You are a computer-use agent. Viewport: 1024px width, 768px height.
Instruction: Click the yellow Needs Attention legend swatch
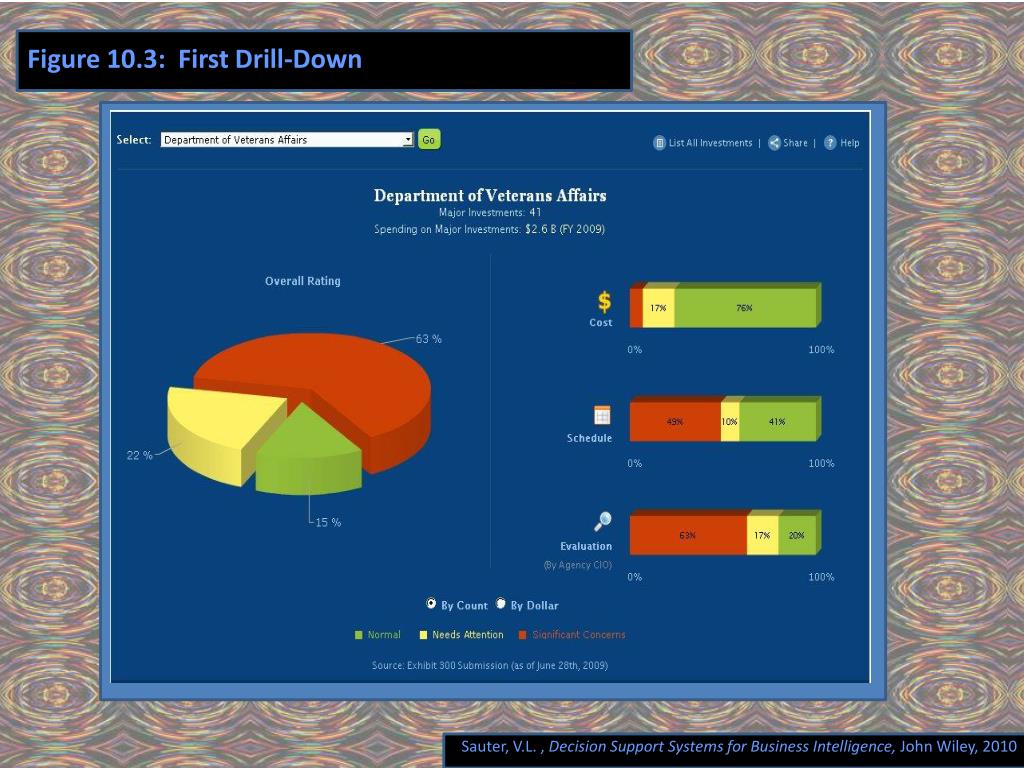point(423,635)
